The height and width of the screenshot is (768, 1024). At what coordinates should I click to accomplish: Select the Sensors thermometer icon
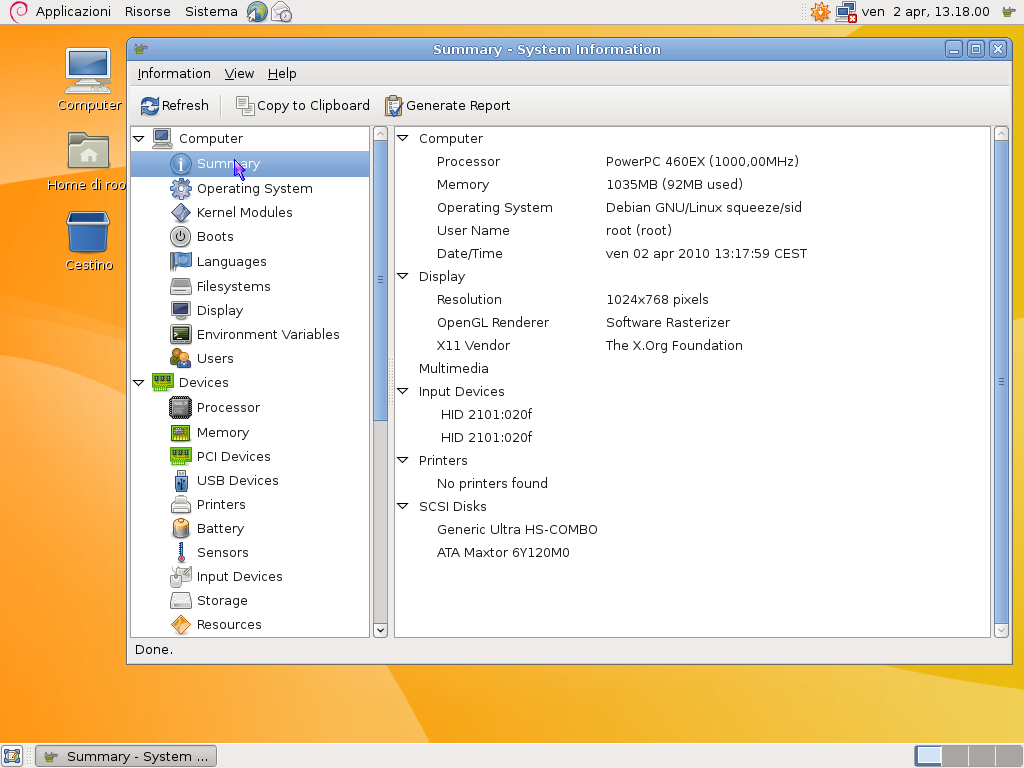[181, 553]
